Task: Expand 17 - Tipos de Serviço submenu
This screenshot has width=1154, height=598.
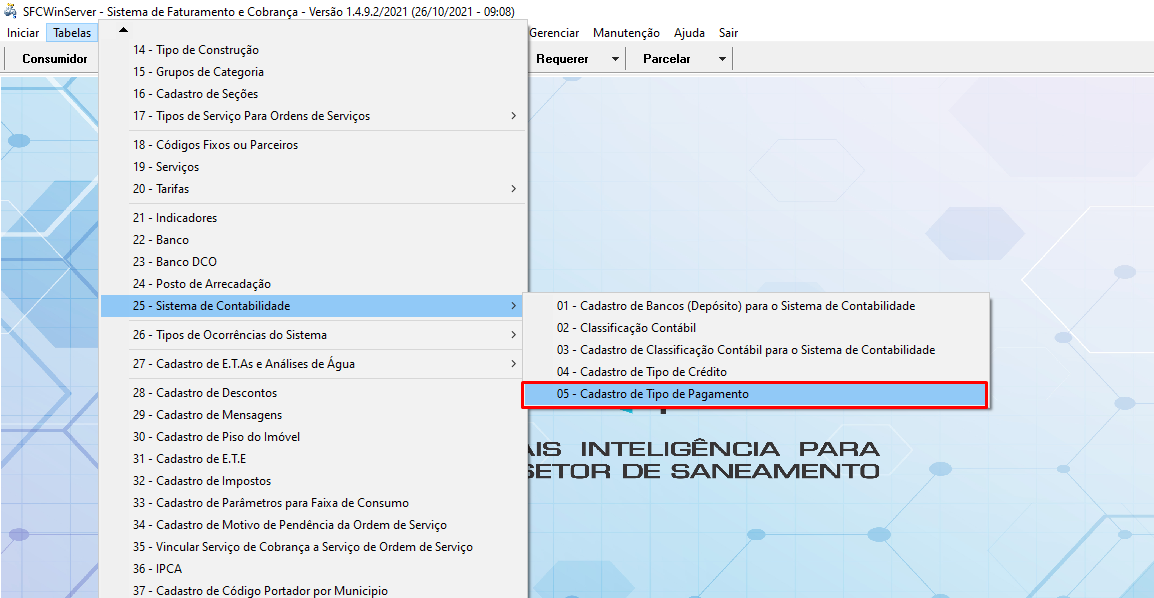Action: point(513,116)
